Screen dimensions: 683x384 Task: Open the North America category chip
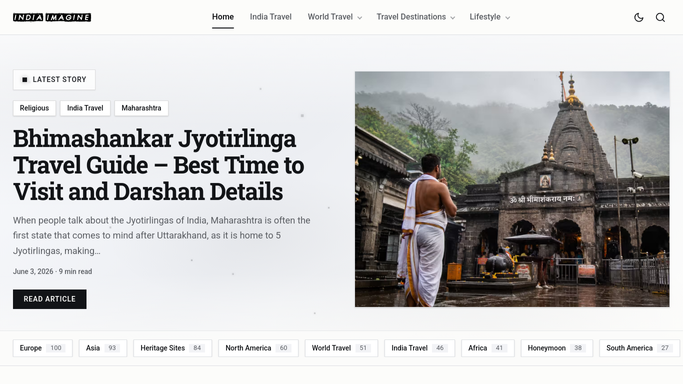[258, 348]
